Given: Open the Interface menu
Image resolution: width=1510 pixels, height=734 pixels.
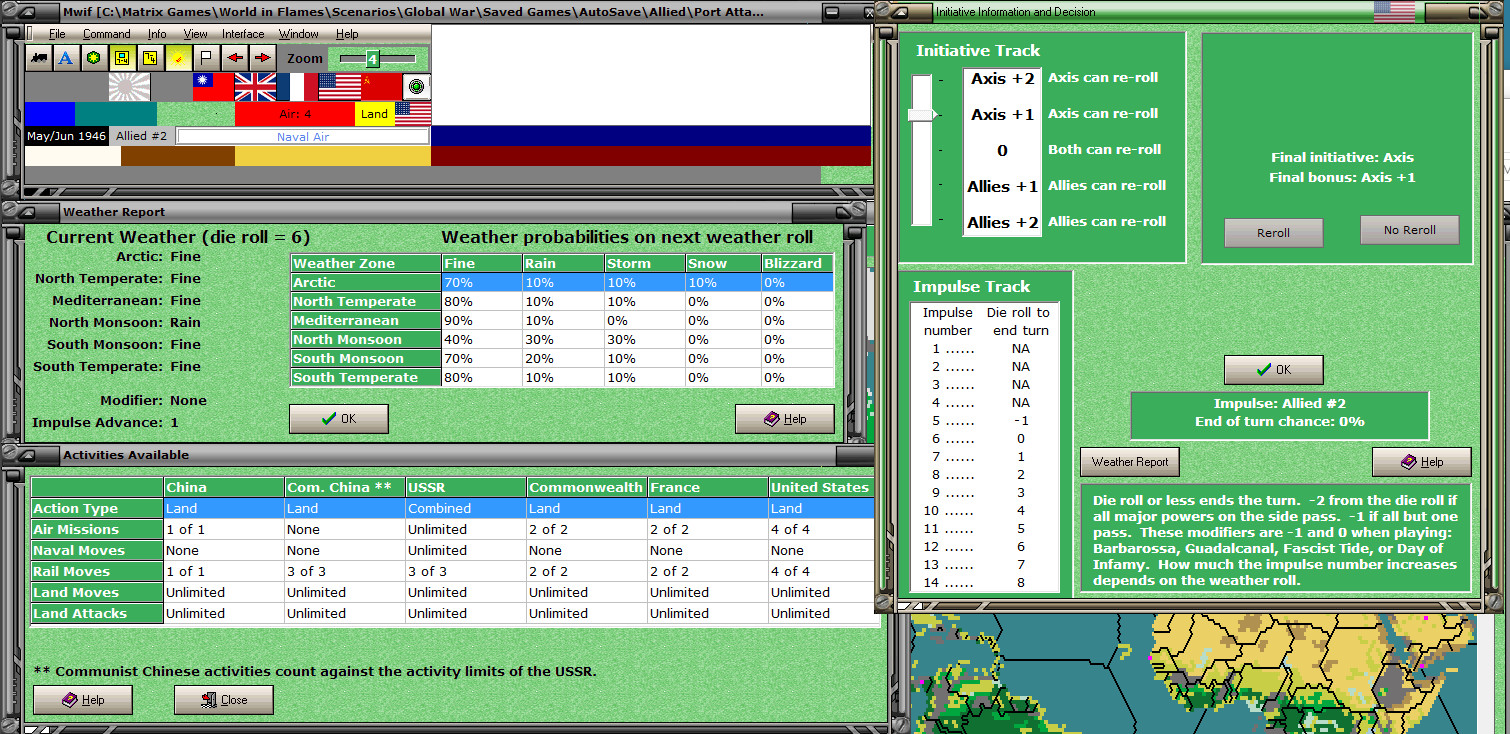Looking at the screenshot, I should click(x=243, y=34).
